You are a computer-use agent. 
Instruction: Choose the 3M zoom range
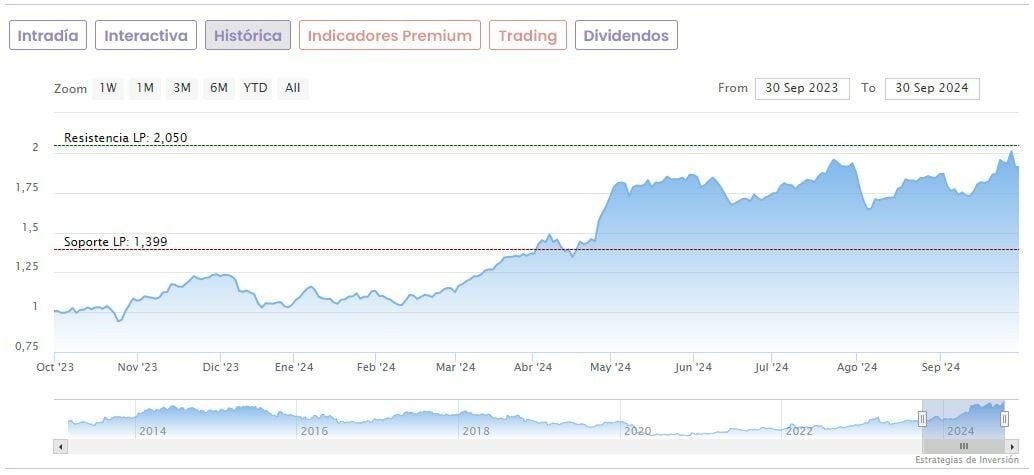pyautogui.click(x=182, y=88)
